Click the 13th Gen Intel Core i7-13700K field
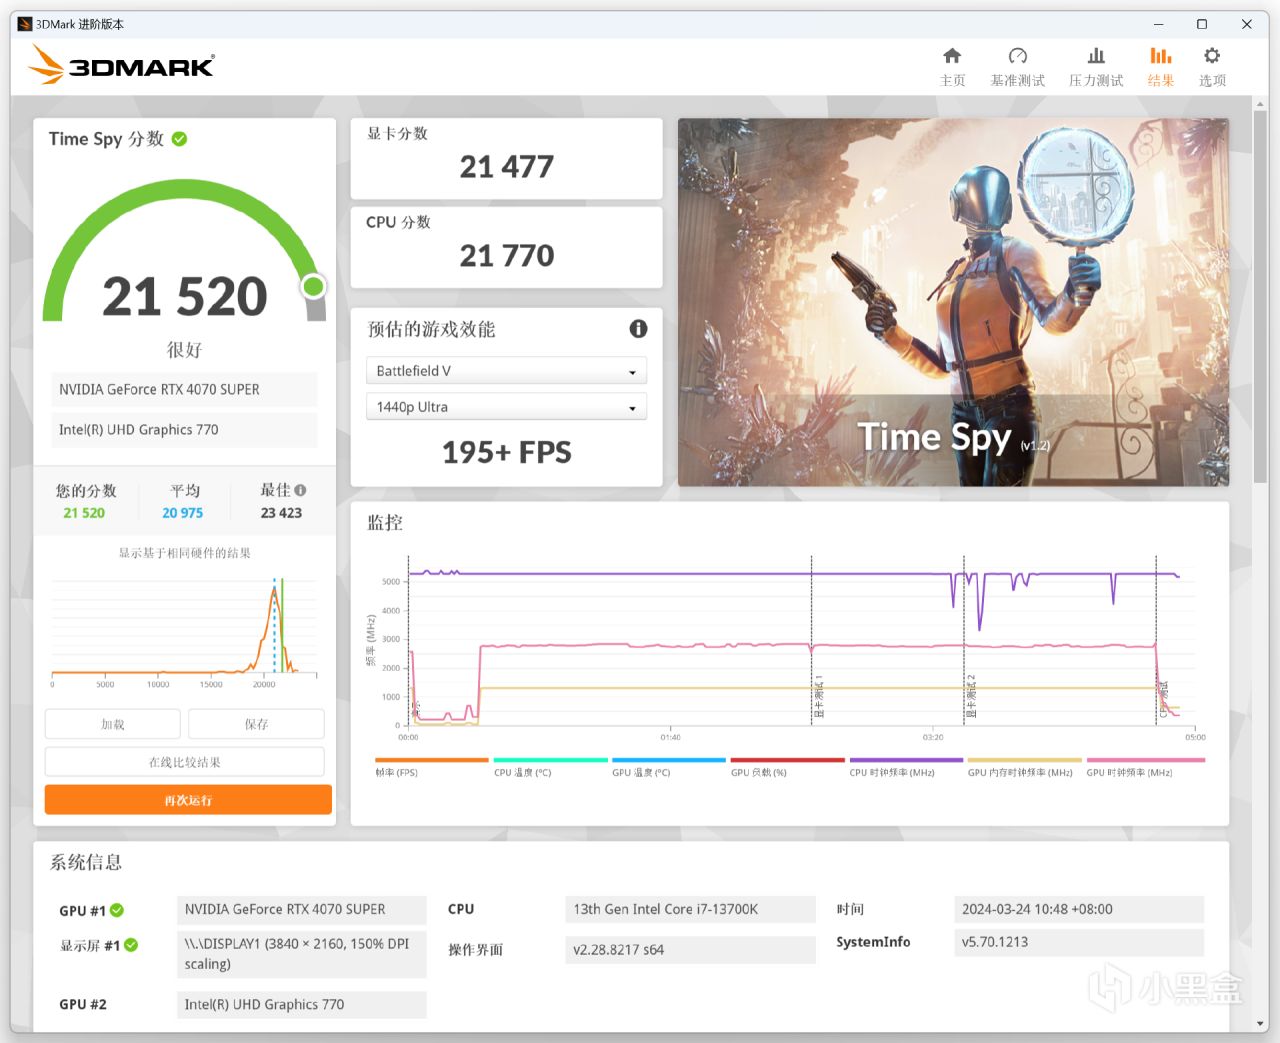 (690, 909)
